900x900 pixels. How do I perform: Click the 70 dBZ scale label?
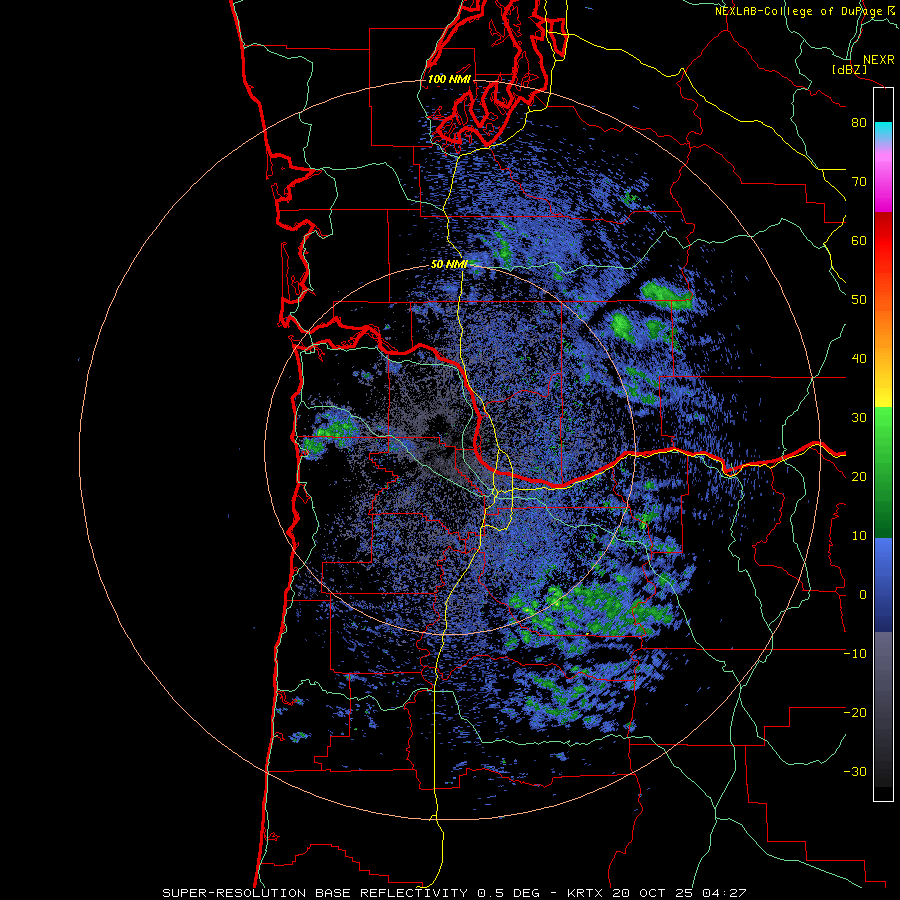(x=859, y=182)
